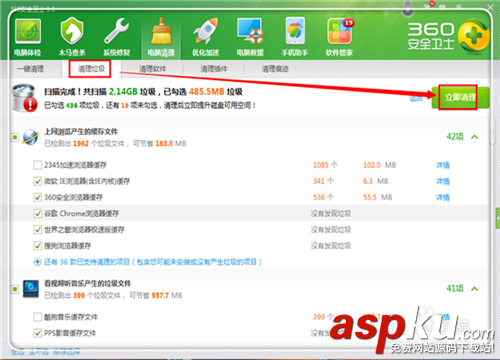Close the 360 window with X
The width and height of the screenshot is (500, 360).
click(490, 7)
